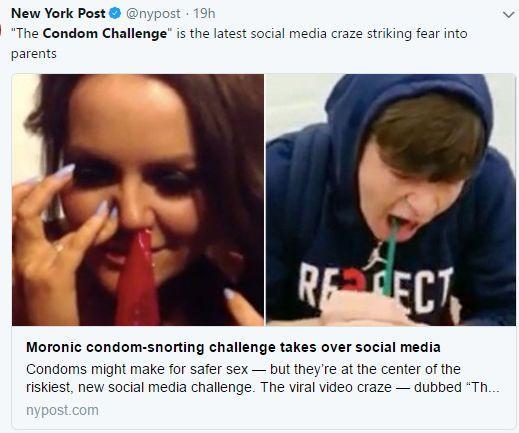Open the Moronic condom-snorting challenge headline
The width and height of the screenshot is (519, 433).
point(233,347)
